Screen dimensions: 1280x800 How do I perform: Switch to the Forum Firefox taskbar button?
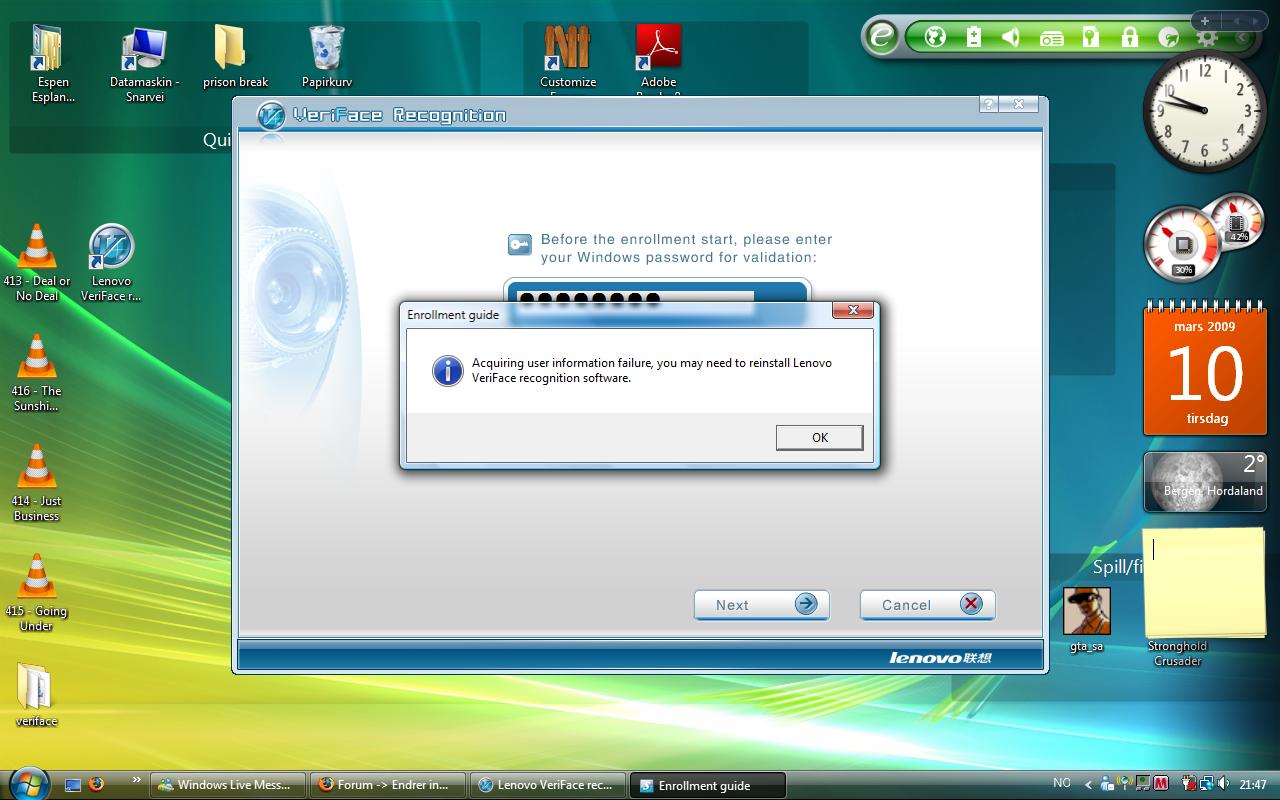coord(388,785)
